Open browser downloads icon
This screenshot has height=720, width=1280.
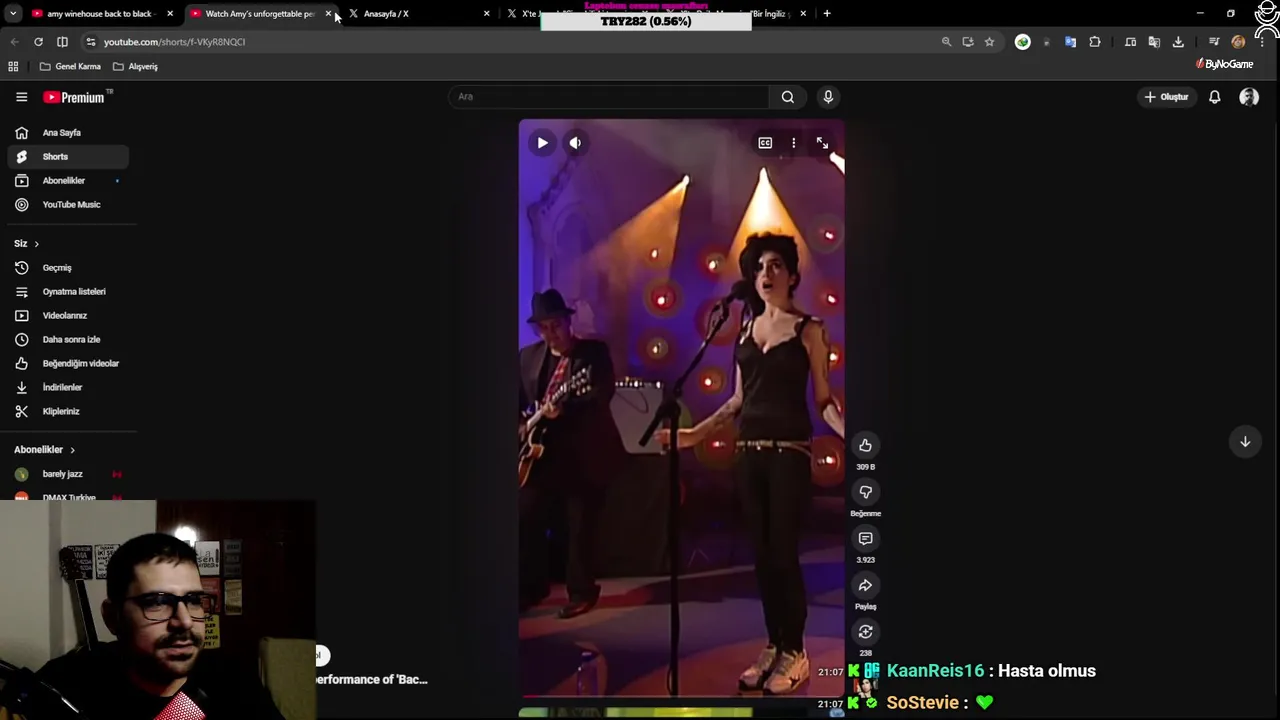(1178, 42)
